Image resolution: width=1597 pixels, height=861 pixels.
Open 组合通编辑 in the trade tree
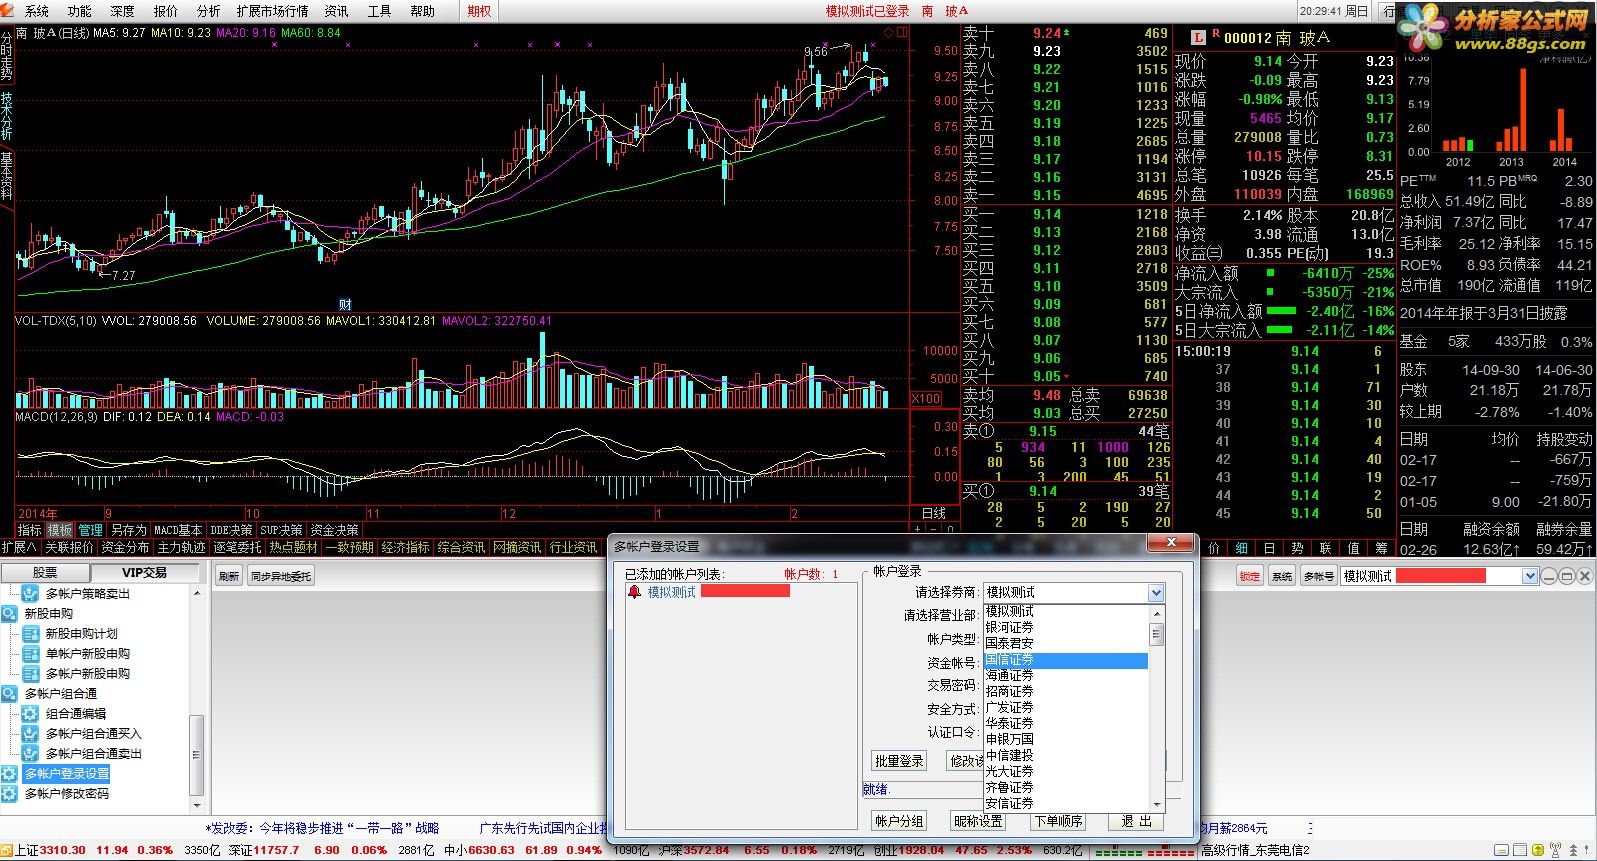click(x=76, y=713)
